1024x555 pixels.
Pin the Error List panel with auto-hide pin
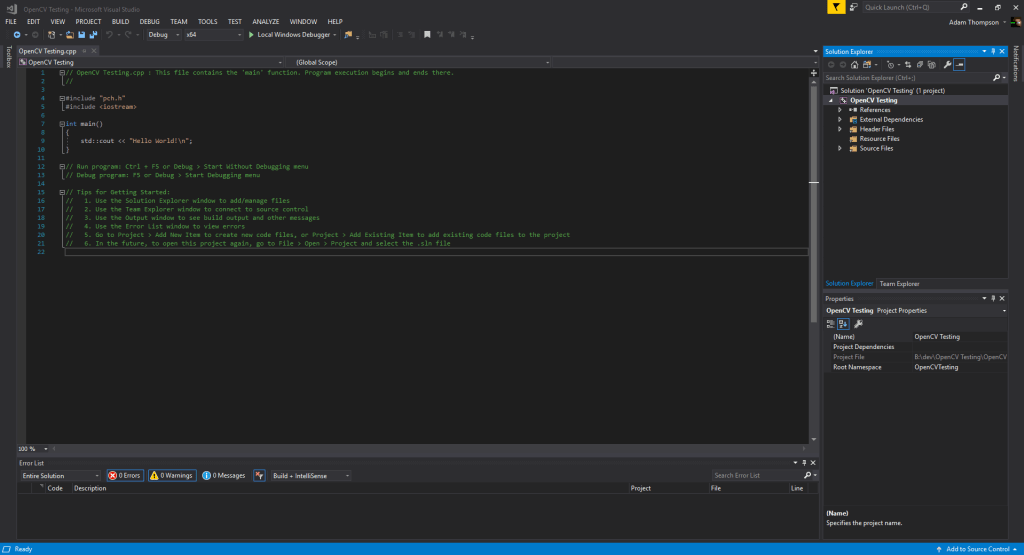[804, 463]
